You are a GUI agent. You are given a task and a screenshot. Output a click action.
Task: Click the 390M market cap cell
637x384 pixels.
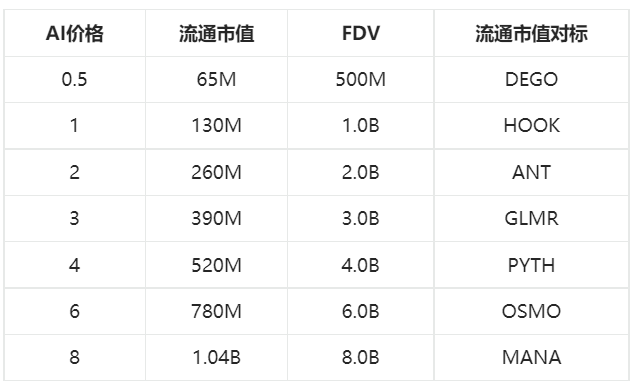pos(217,219)
